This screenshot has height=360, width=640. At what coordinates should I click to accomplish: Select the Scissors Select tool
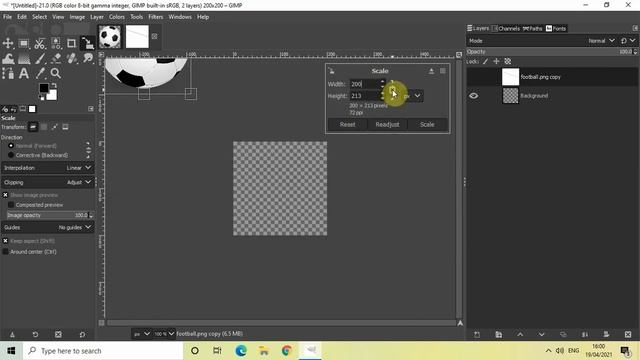click(x=40, y=43)
